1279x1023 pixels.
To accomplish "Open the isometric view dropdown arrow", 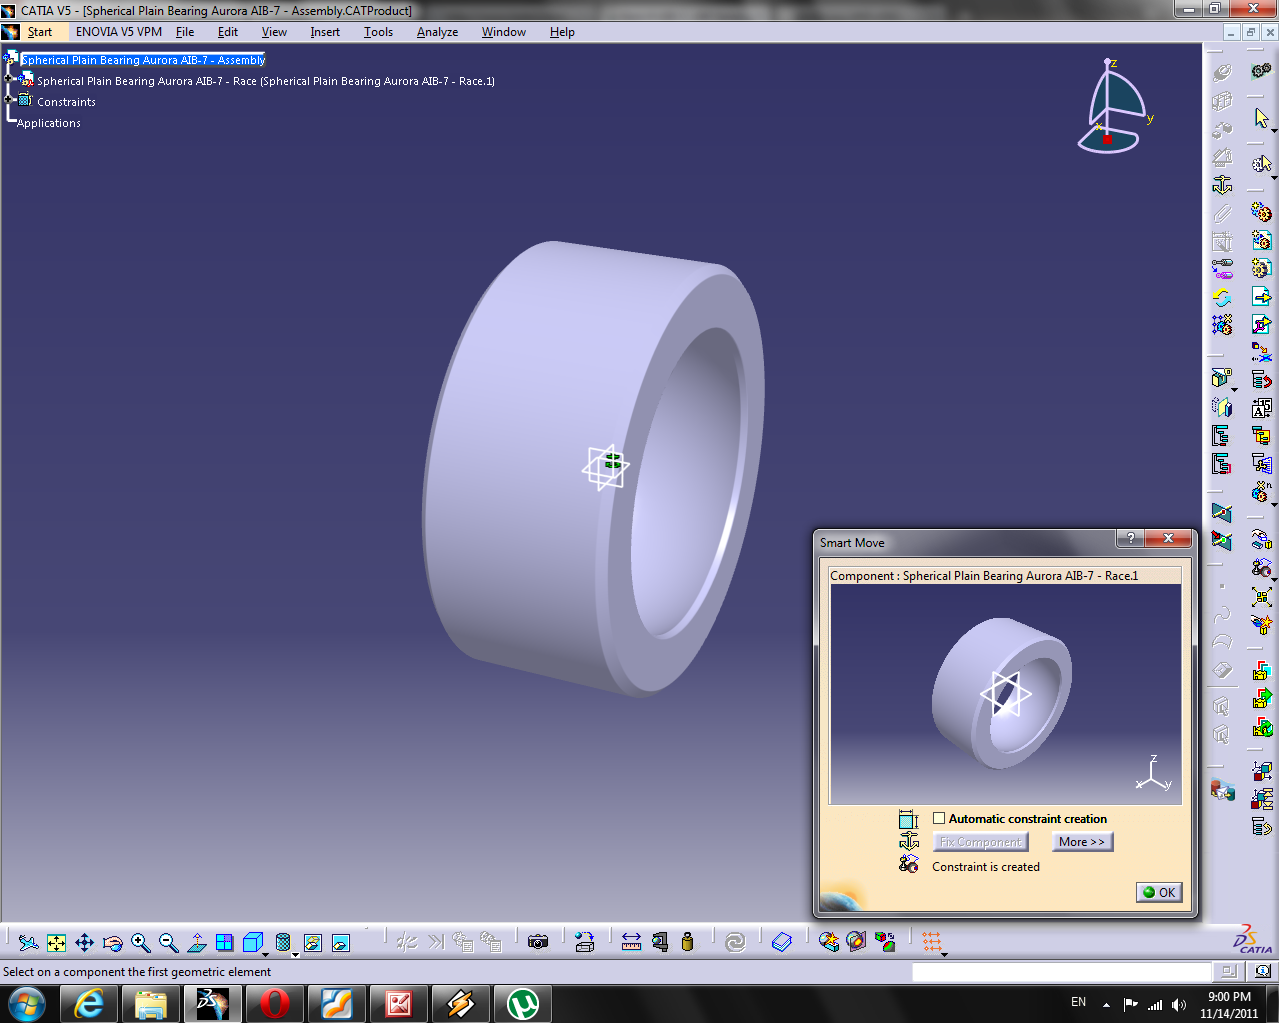I will (267, 953).
